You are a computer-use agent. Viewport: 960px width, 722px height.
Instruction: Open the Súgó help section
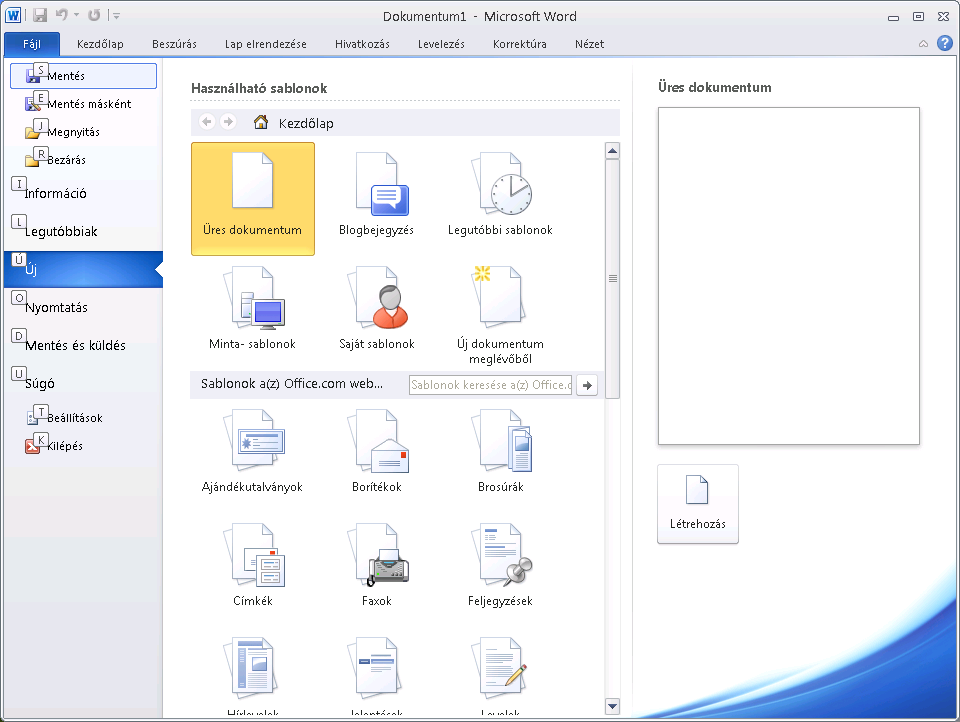83,383
